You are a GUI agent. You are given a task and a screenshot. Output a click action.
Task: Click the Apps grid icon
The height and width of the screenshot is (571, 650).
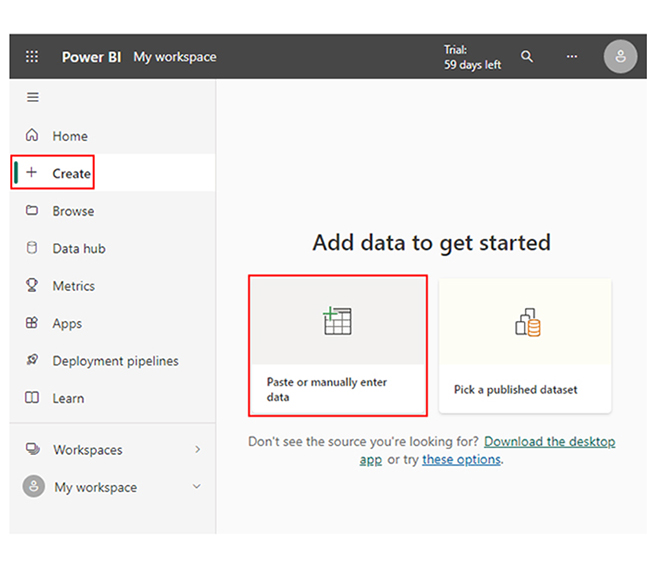[x=32, y=323]
